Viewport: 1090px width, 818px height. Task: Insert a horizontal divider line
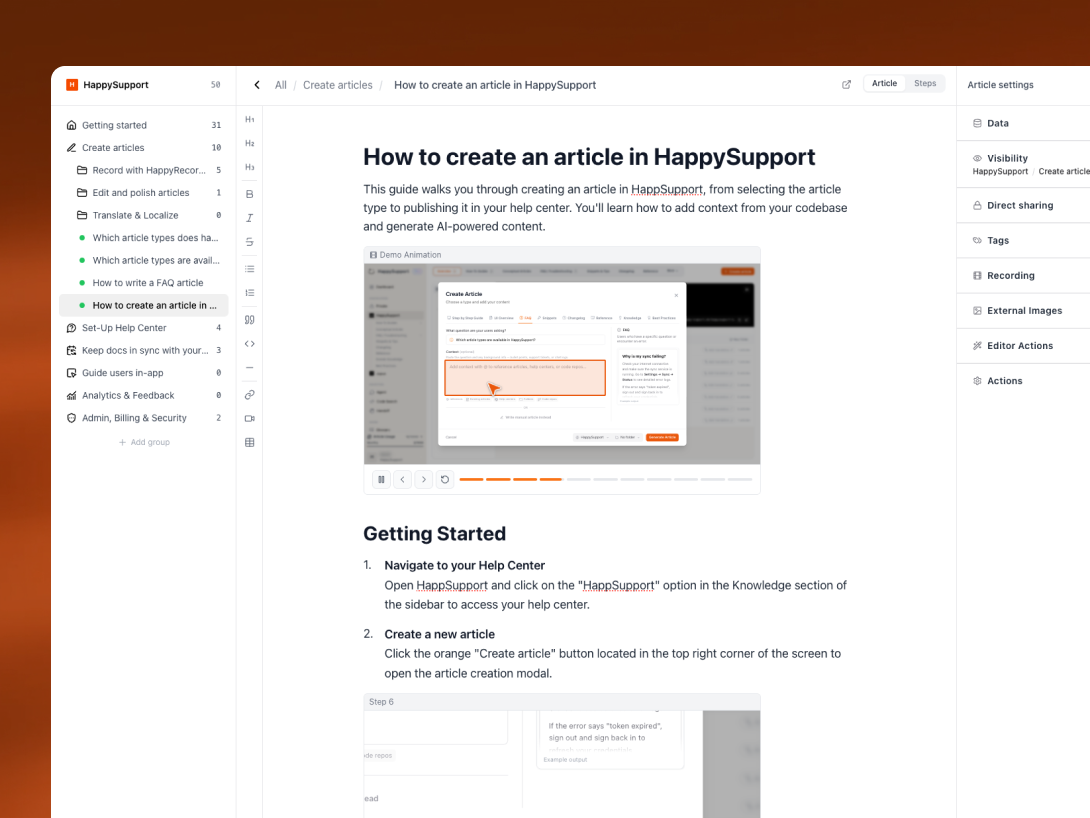pyautogui.click(x=250, y=368)
